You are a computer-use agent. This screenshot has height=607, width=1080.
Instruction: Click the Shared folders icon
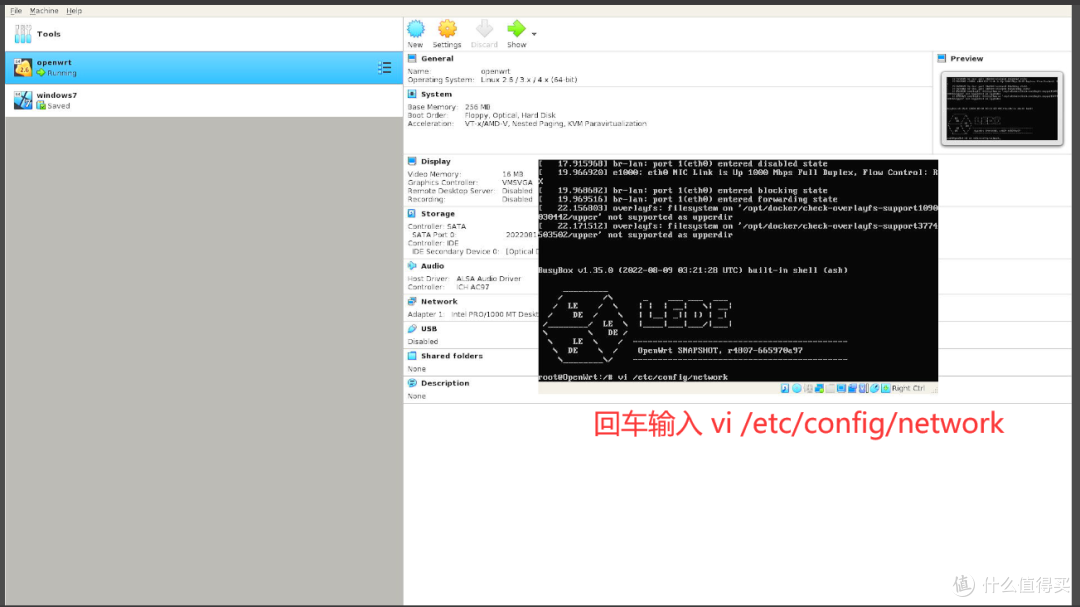coord(412,356)
